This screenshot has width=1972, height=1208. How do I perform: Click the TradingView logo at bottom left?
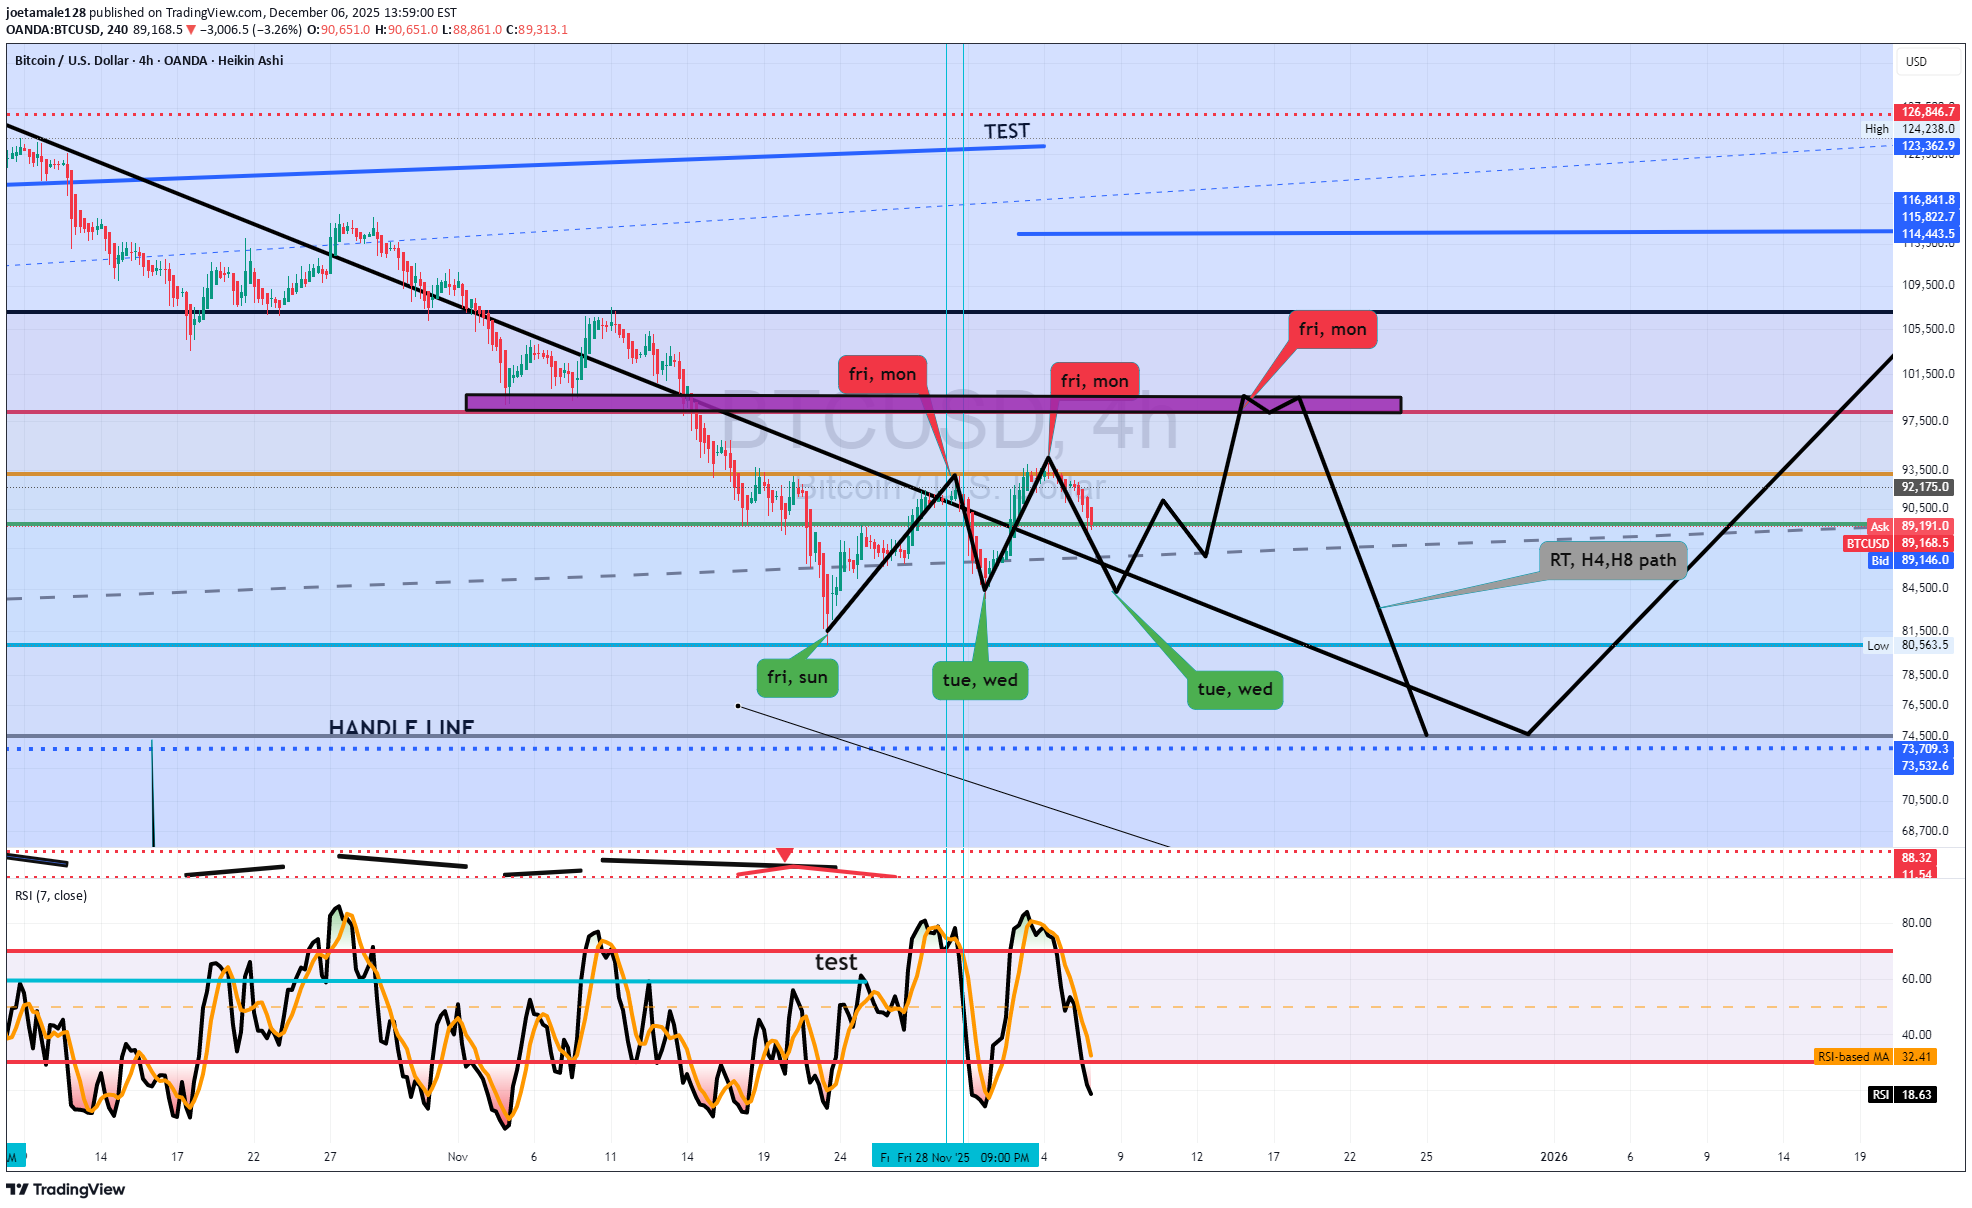click(66, 1189)
